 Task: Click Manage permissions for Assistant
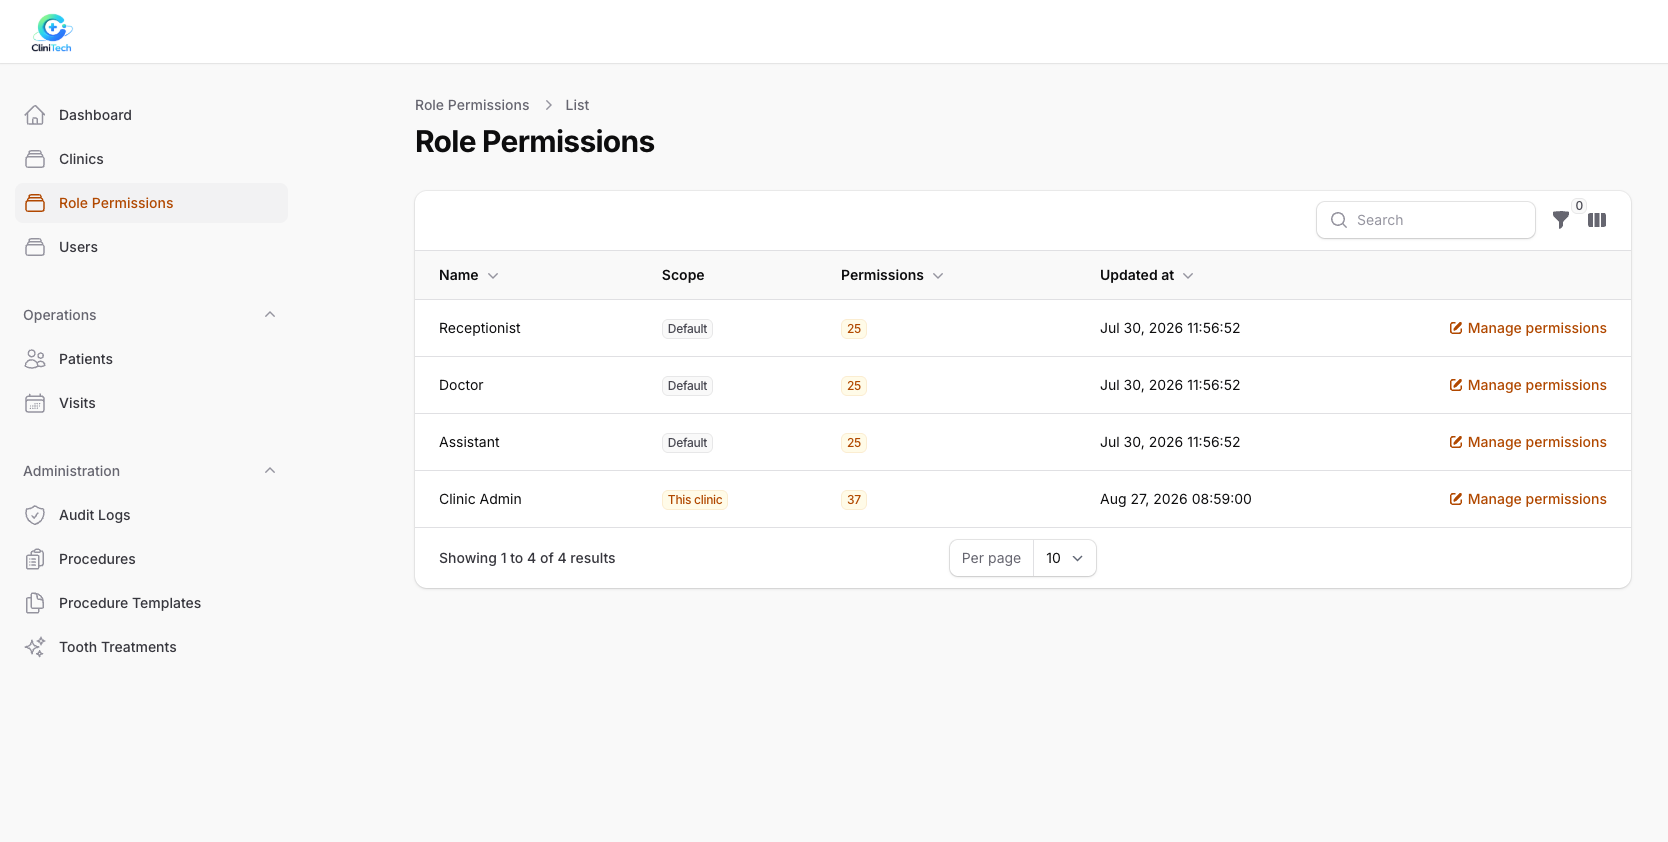[x=1528, y=442]
